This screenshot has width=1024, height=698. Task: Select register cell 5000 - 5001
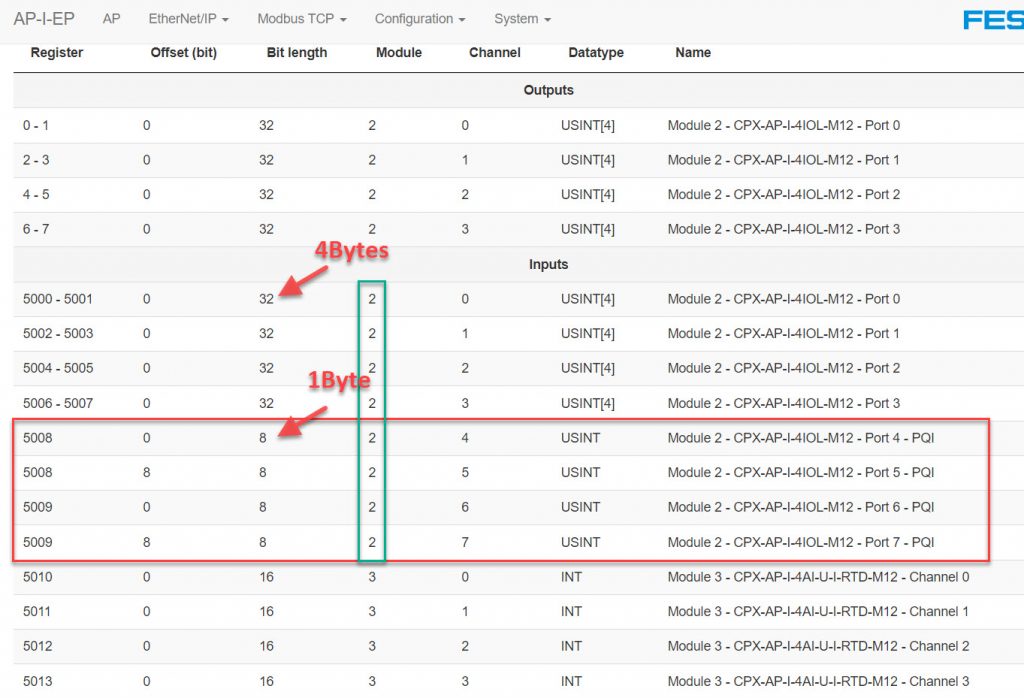tap(57, 299)
